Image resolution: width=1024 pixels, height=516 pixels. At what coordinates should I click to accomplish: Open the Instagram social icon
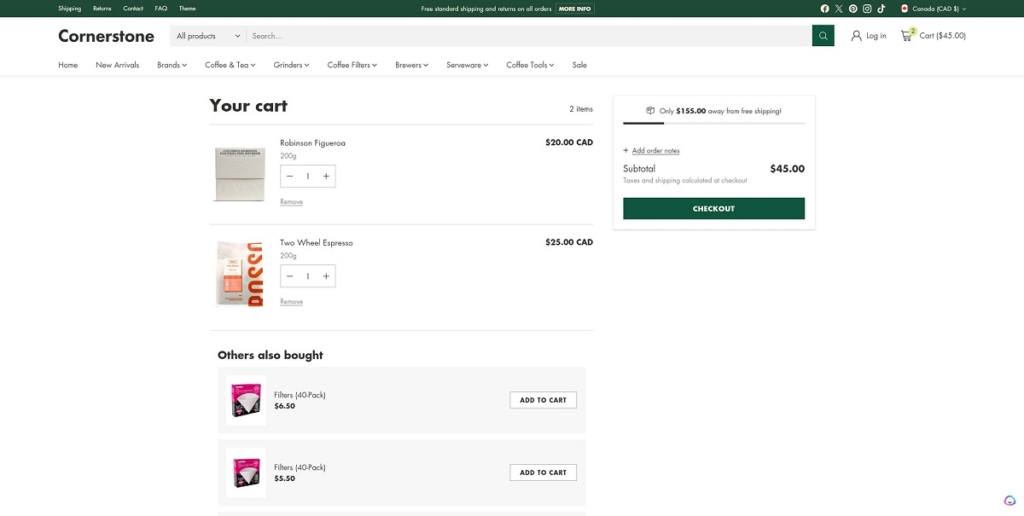click(867, 8)
